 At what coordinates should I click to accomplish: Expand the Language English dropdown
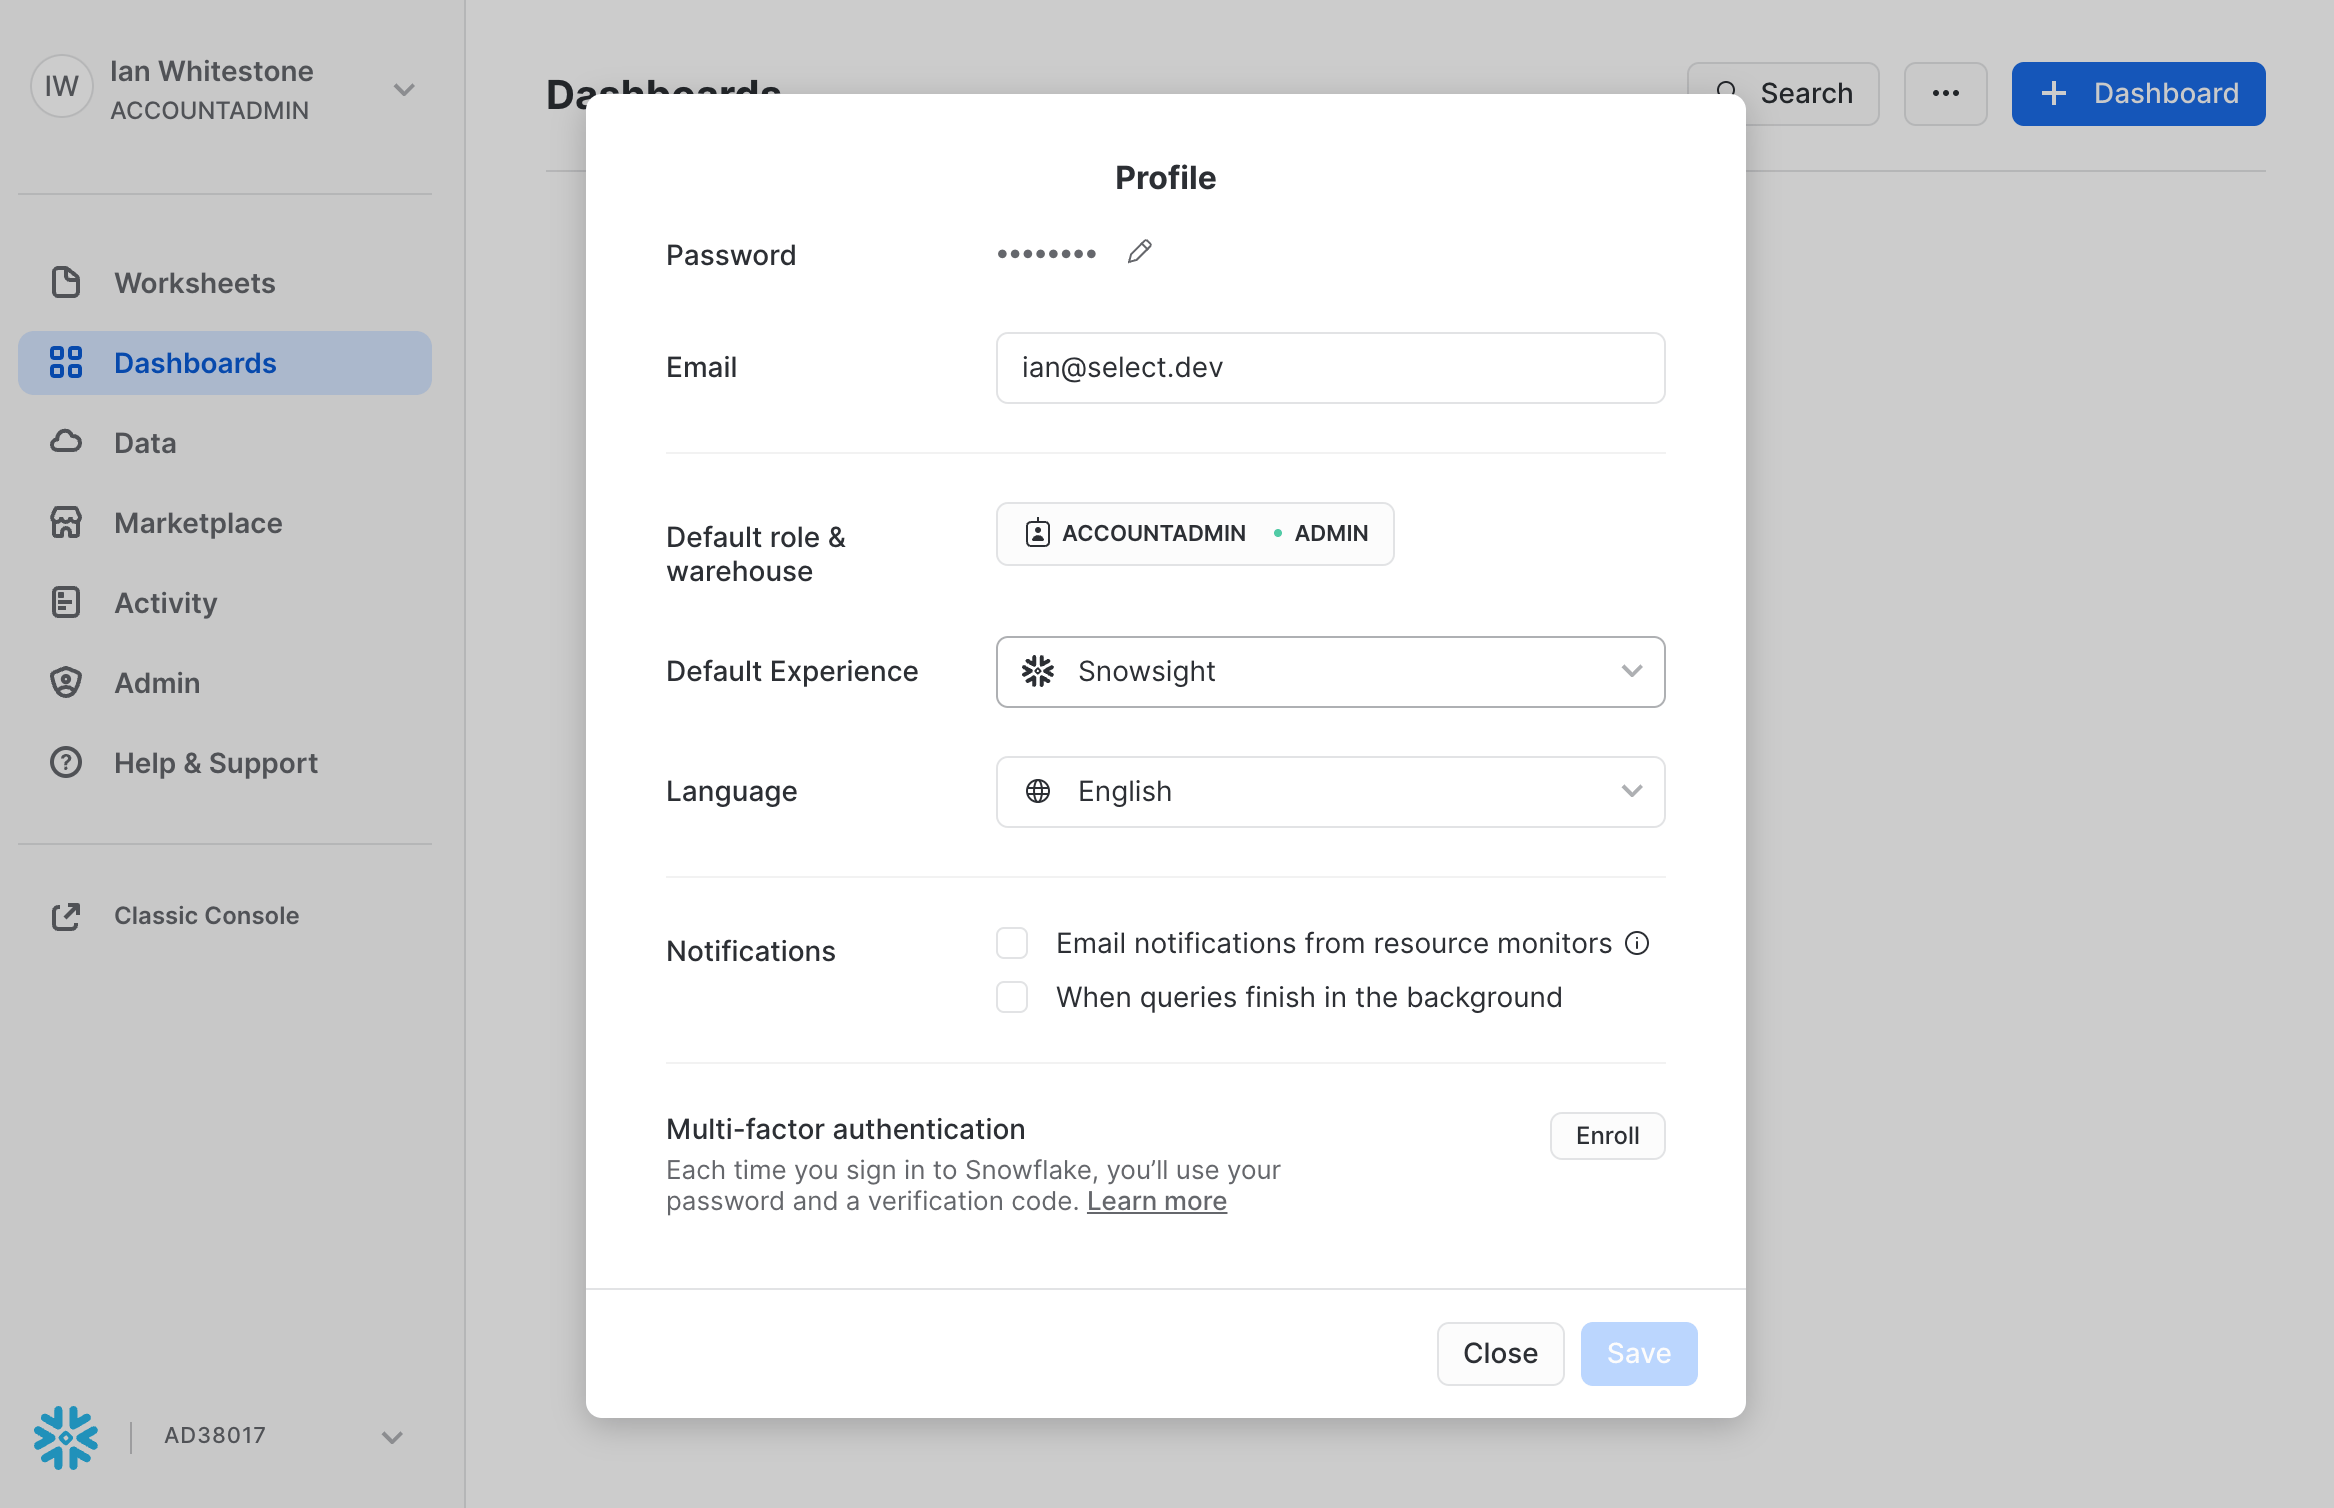[x=1330, y=792]
